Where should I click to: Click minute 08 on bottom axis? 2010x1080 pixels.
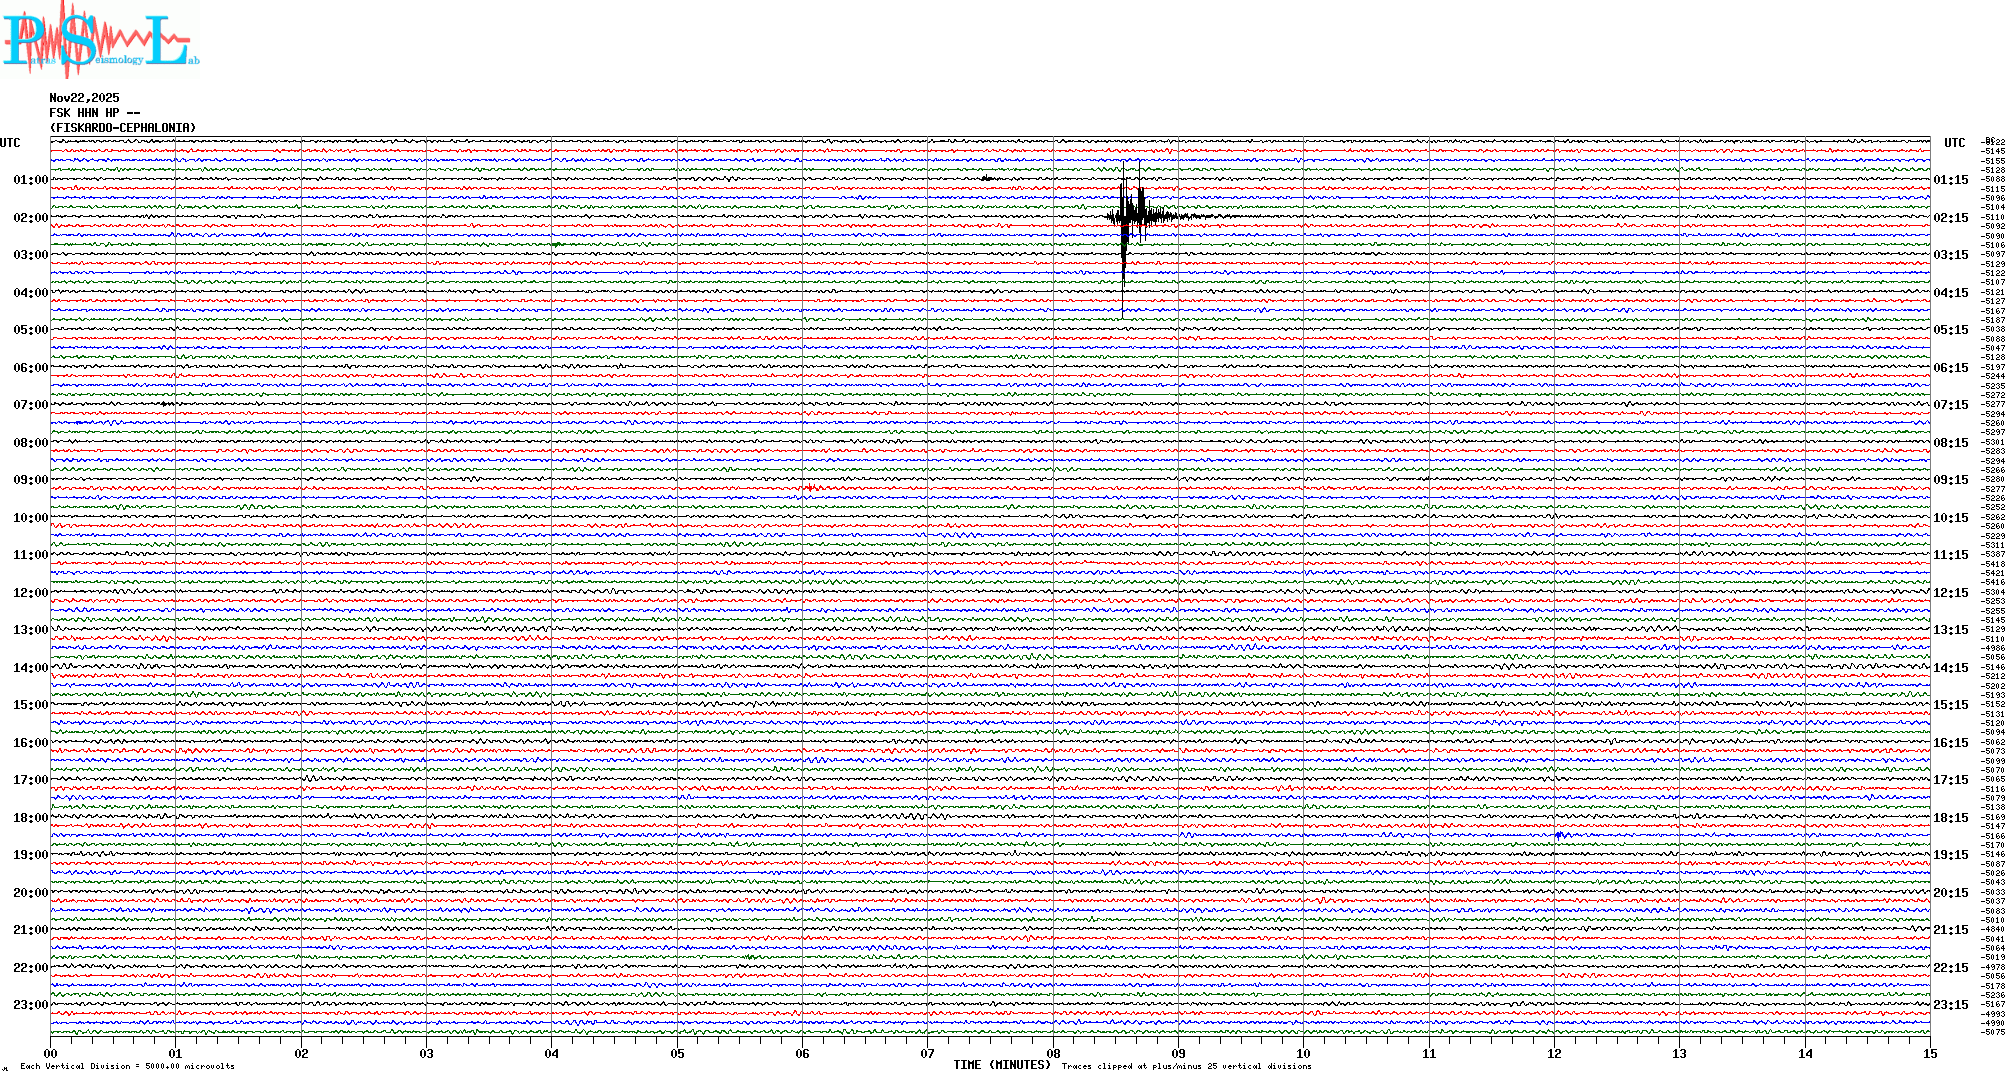click(x=1053, y=1054)
